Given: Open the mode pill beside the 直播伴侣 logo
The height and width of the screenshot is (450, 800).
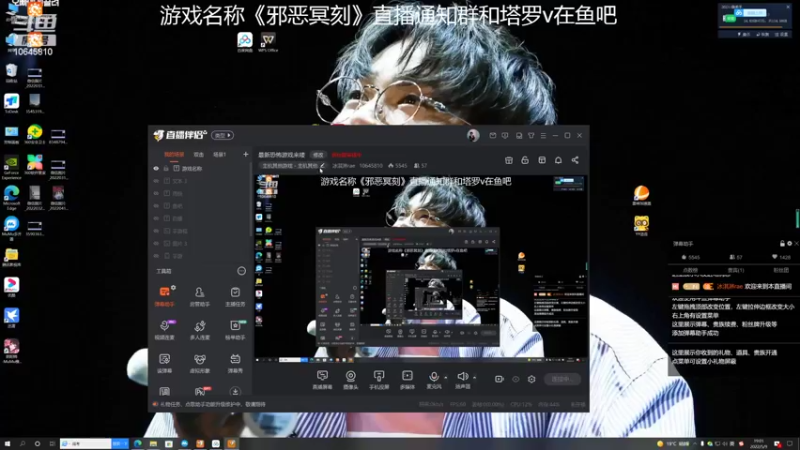Looking at the screenshot, I should click(222, 135).
